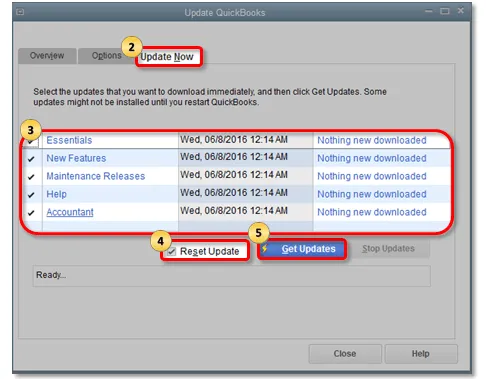Open the Options tab
487x379 pixels.
pyautogui.click(x=107, y=56)
